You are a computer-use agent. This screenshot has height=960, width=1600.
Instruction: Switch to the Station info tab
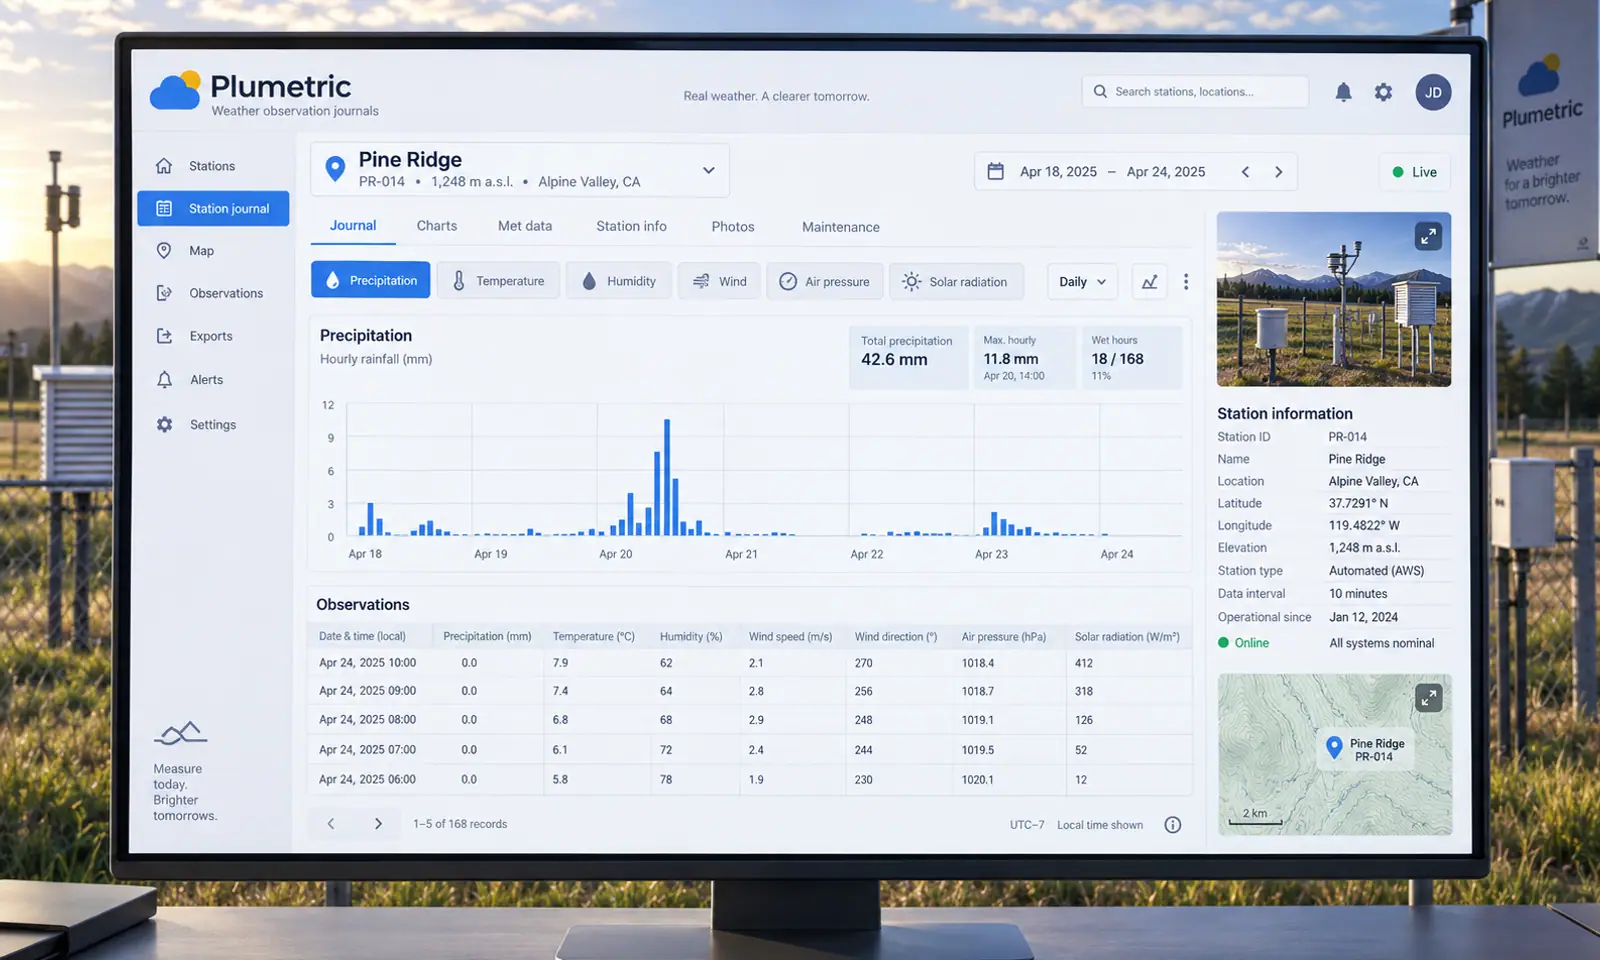click(631, 226)
